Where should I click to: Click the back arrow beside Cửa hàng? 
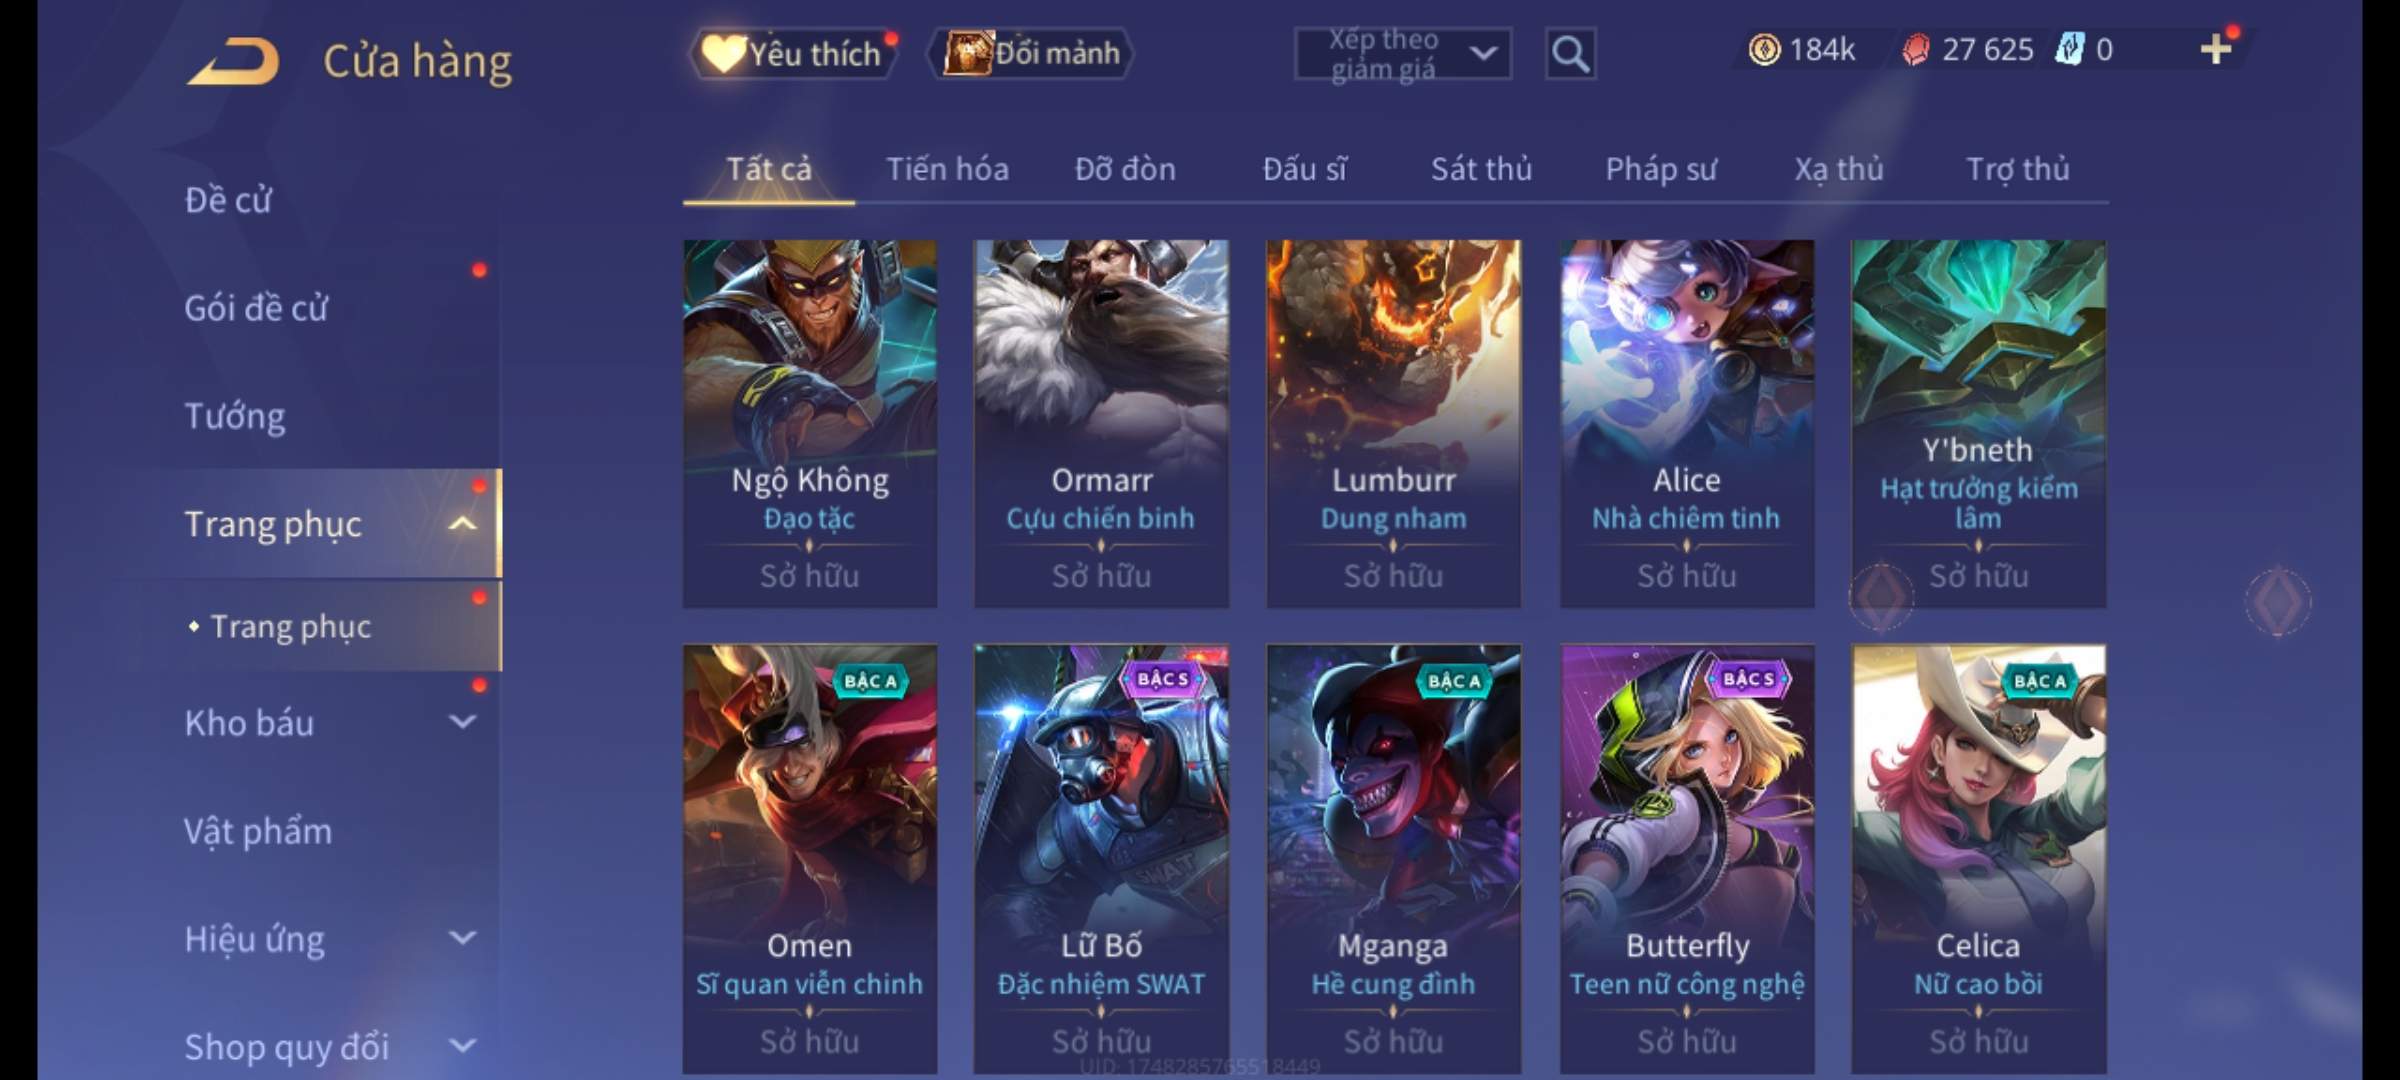233,61
